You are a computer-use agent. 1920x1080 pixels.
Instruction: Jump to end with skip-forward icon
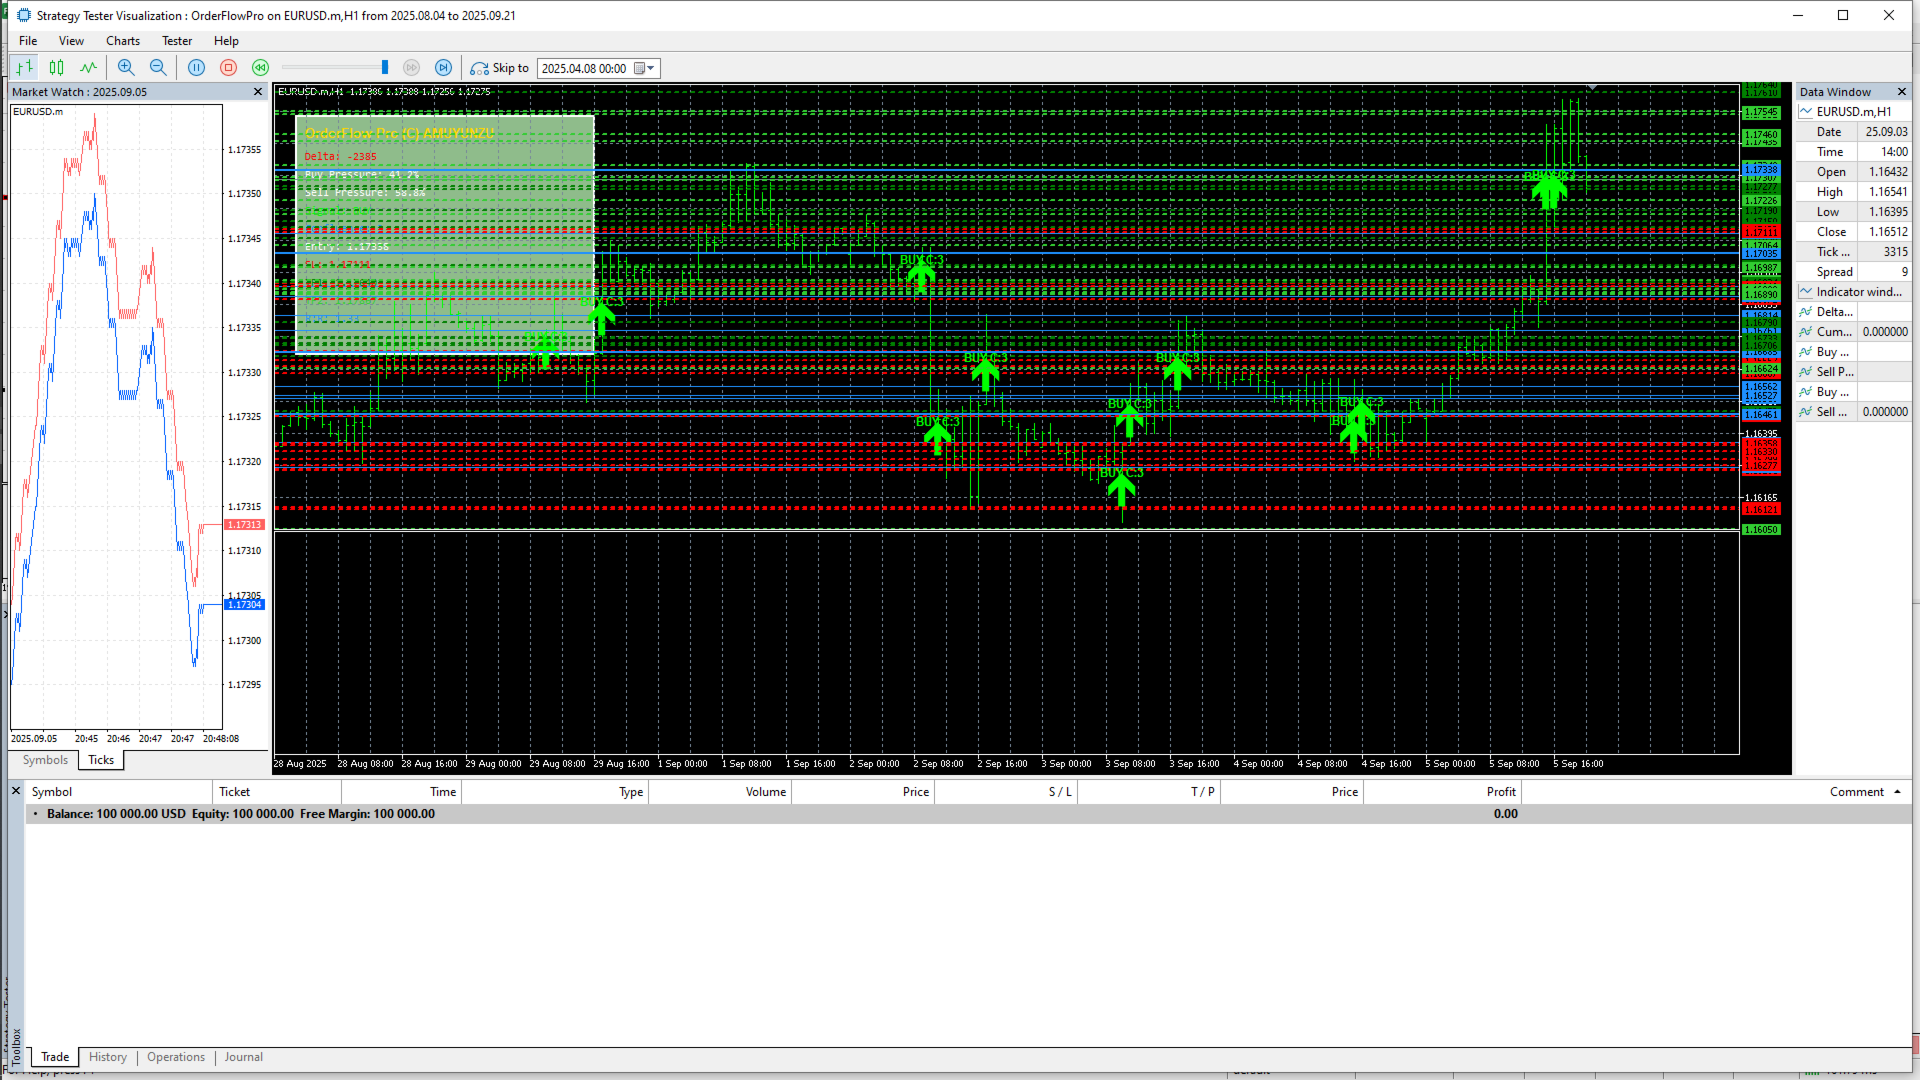(444, 68)
